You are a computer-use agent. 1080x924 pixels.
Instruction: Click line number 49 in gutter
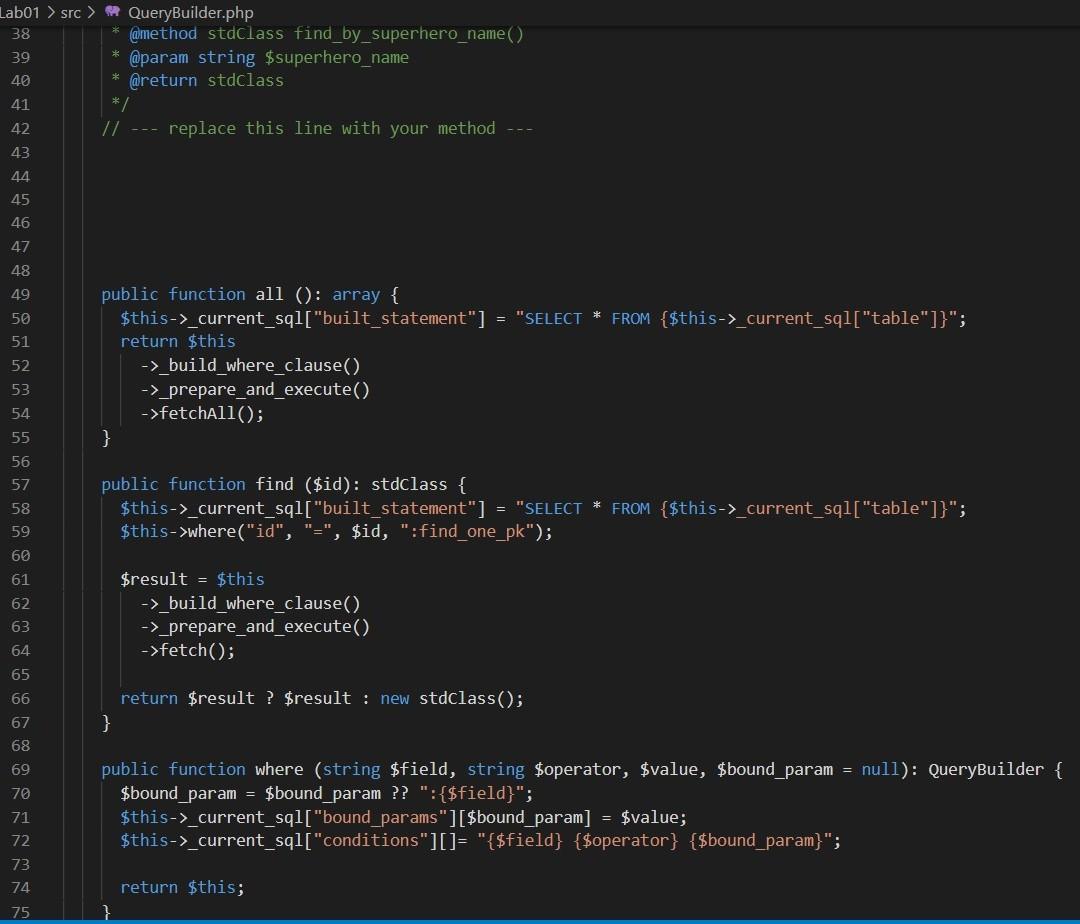point(21,295)
